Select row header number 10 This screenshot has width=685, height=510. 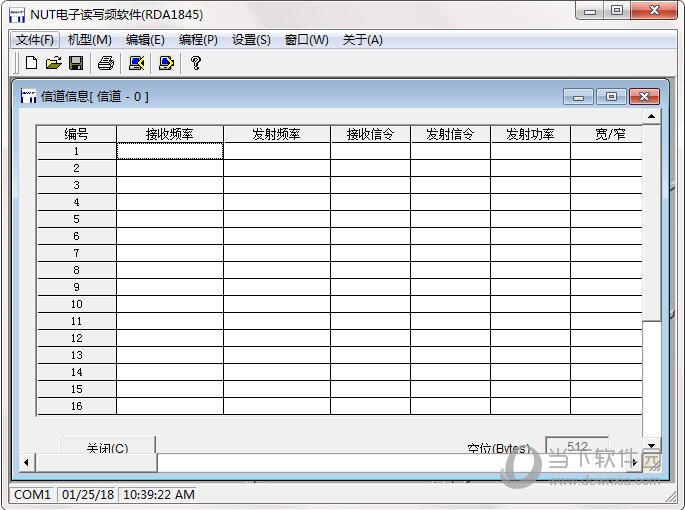click(76, 304)
